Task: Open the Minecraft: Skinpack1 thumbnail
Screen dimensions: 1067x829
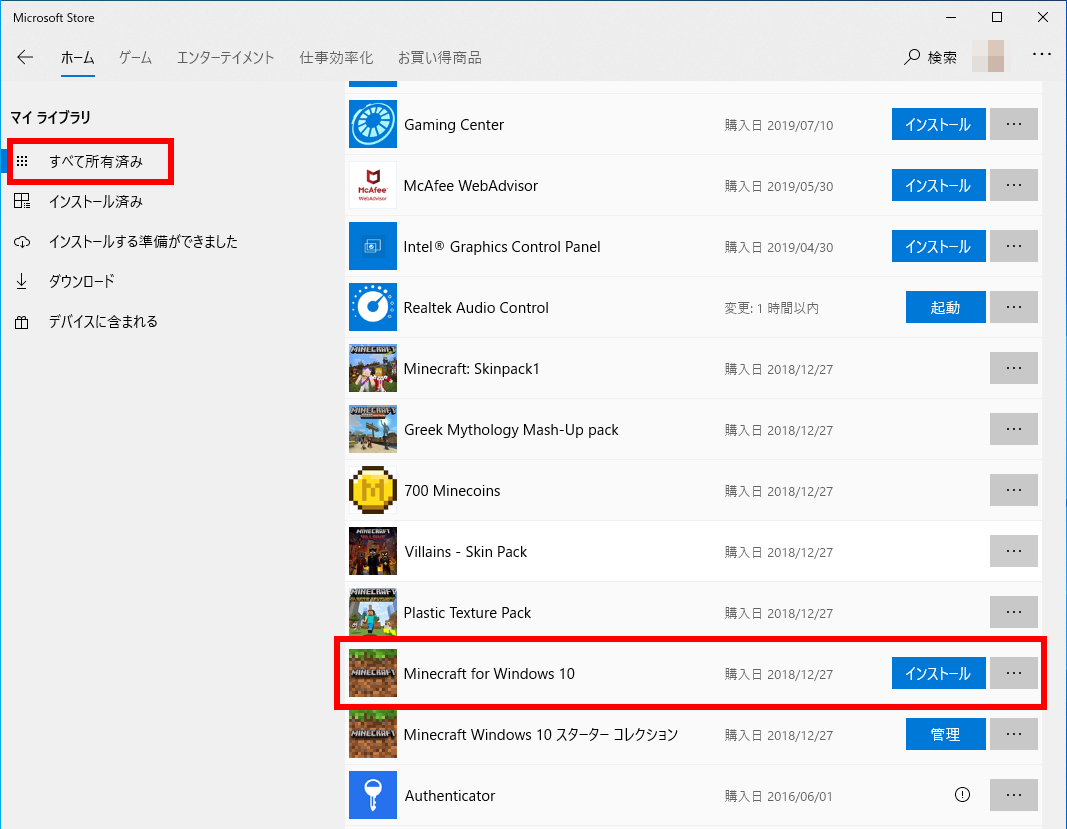Action: tap(373, 368)
